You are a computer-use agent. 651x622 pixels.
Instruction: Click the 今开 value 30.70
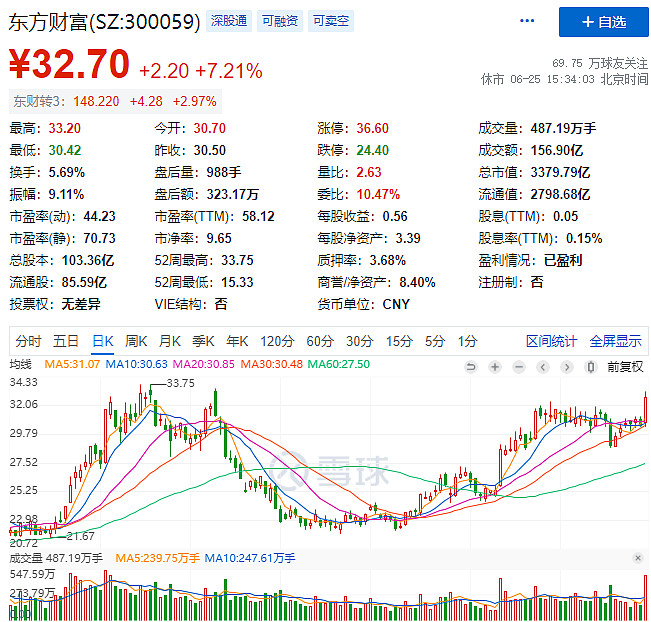(x=209, y=128)
